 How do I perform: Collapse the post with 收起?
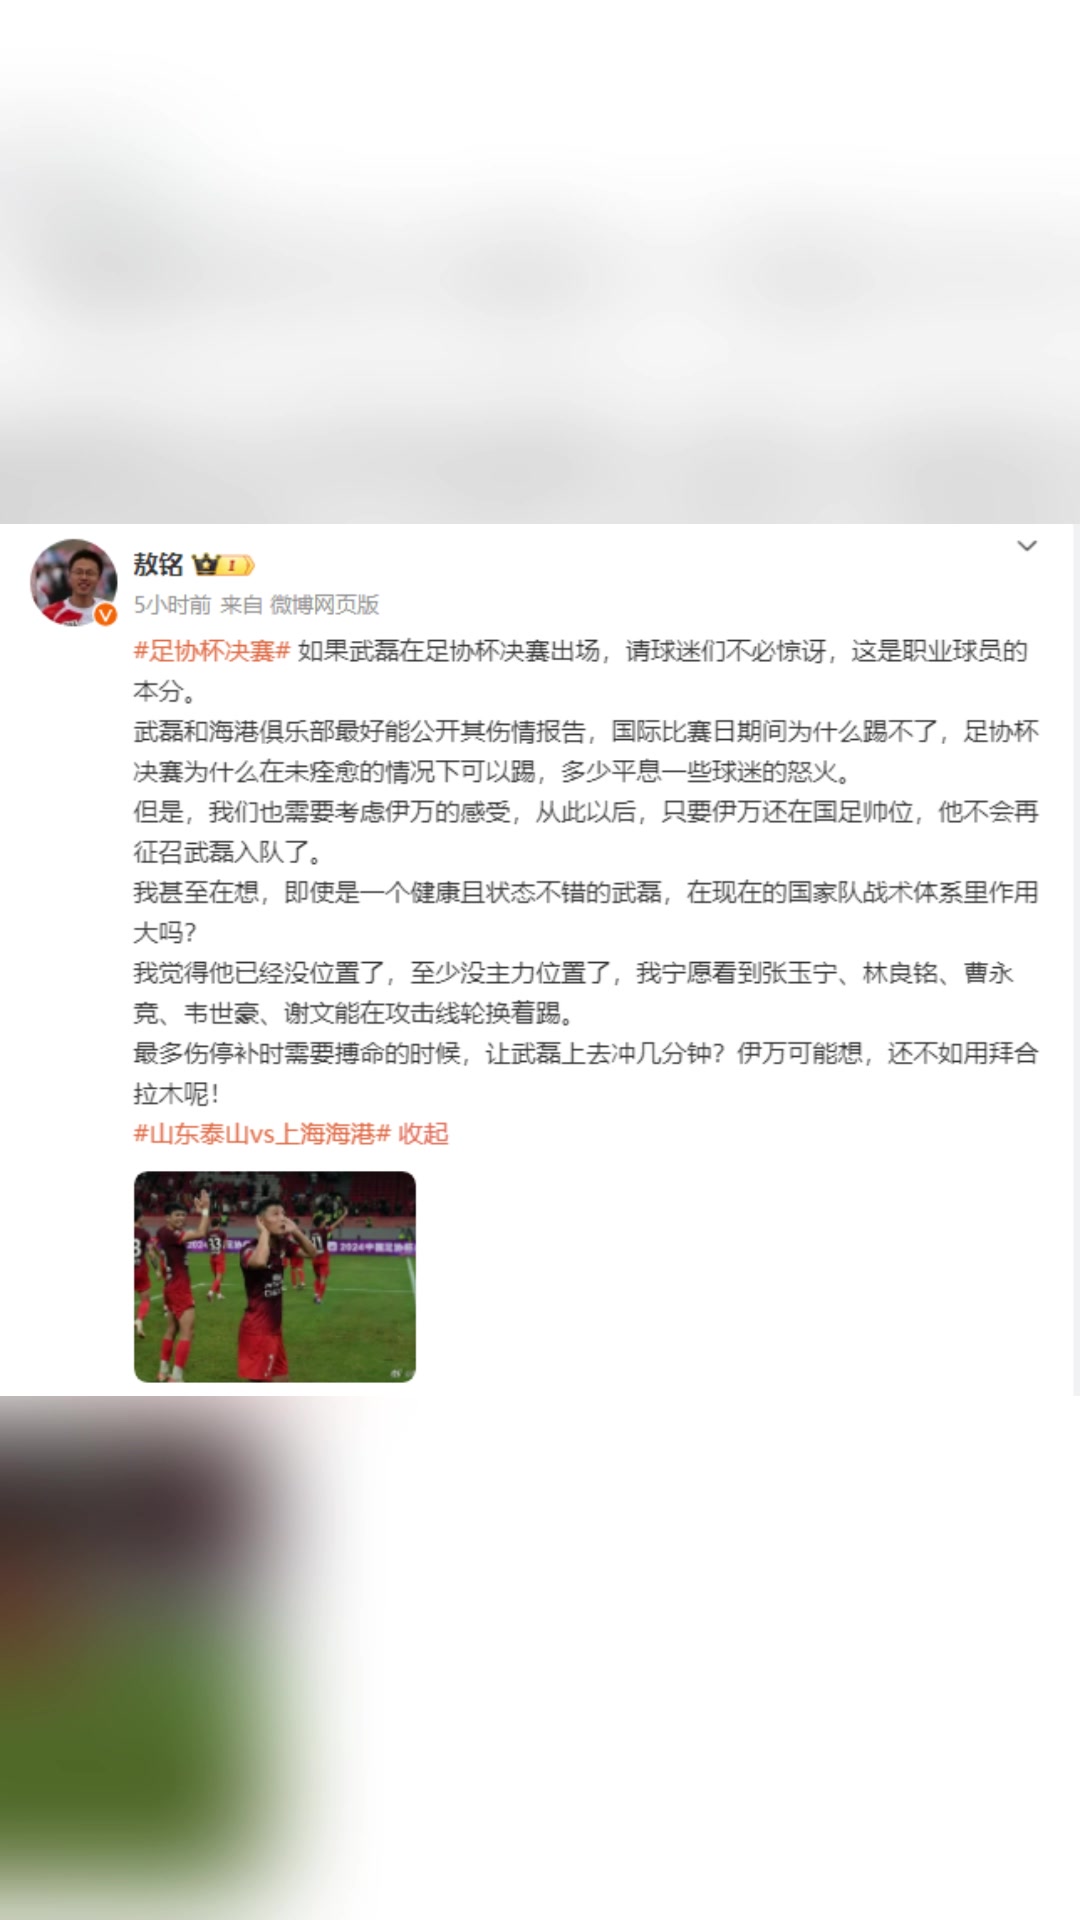coord(424,1134)
